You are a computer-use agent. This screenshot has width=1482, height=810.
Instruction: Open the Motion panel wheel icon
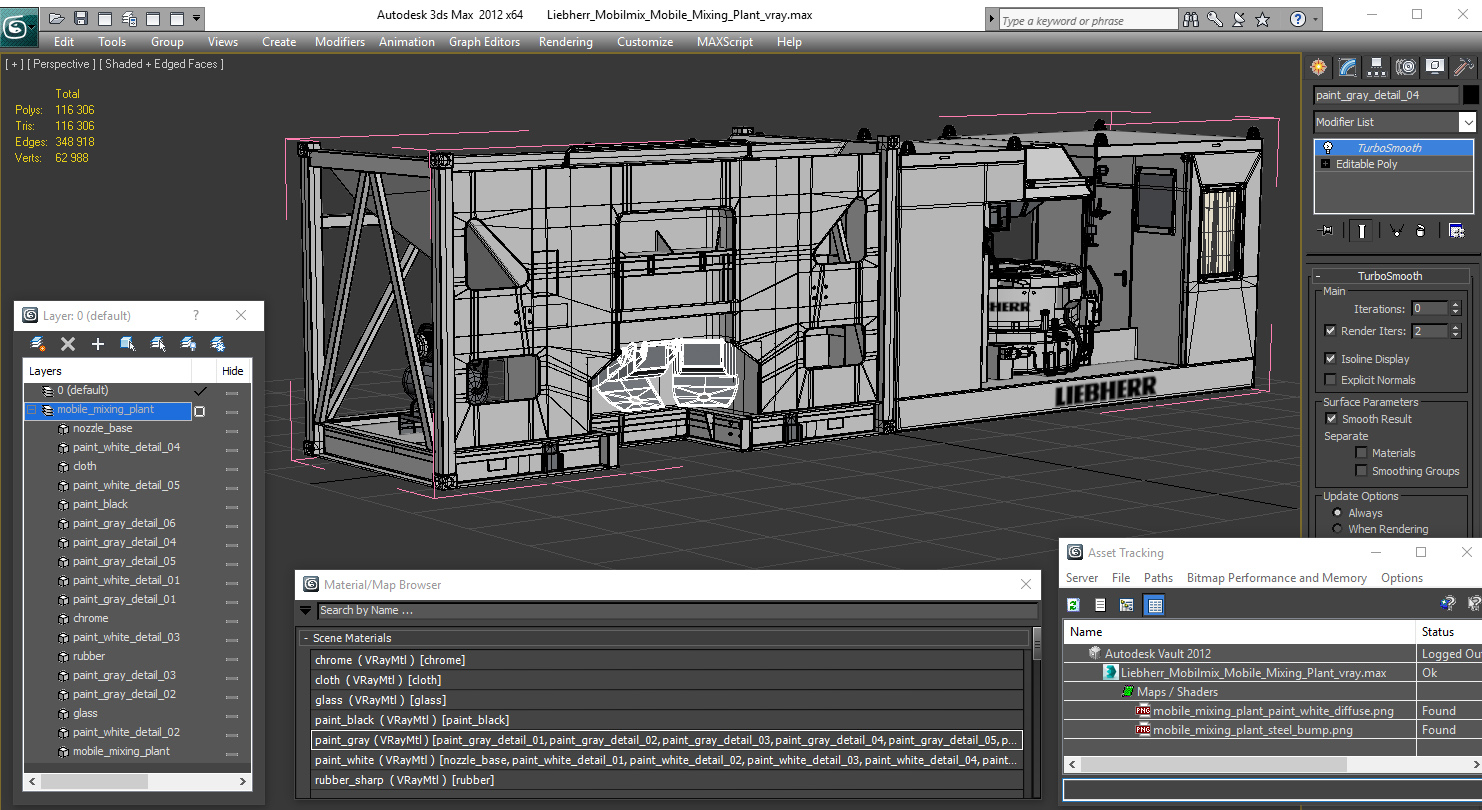coord(1406,67)
